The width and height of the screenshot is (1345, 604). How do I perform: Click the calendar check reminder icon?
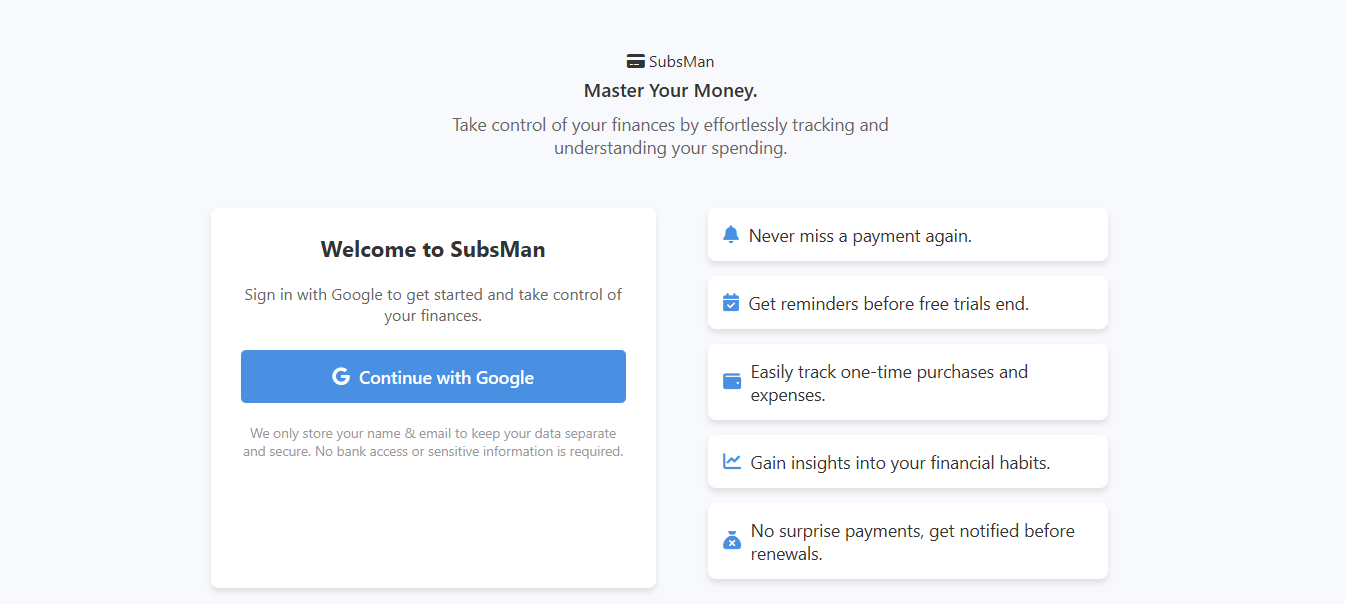[x=731, y=303]
